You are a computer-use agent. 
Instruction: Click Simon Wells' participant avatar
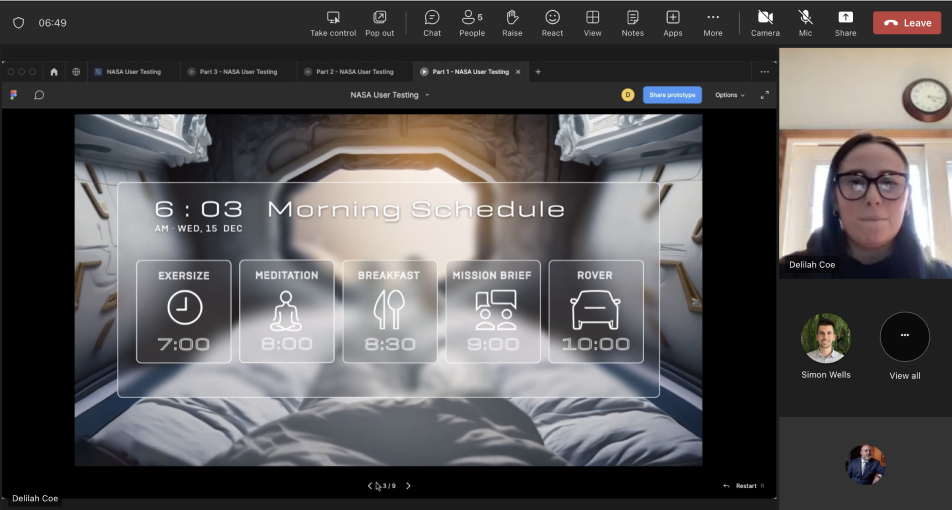pos(825,338)
